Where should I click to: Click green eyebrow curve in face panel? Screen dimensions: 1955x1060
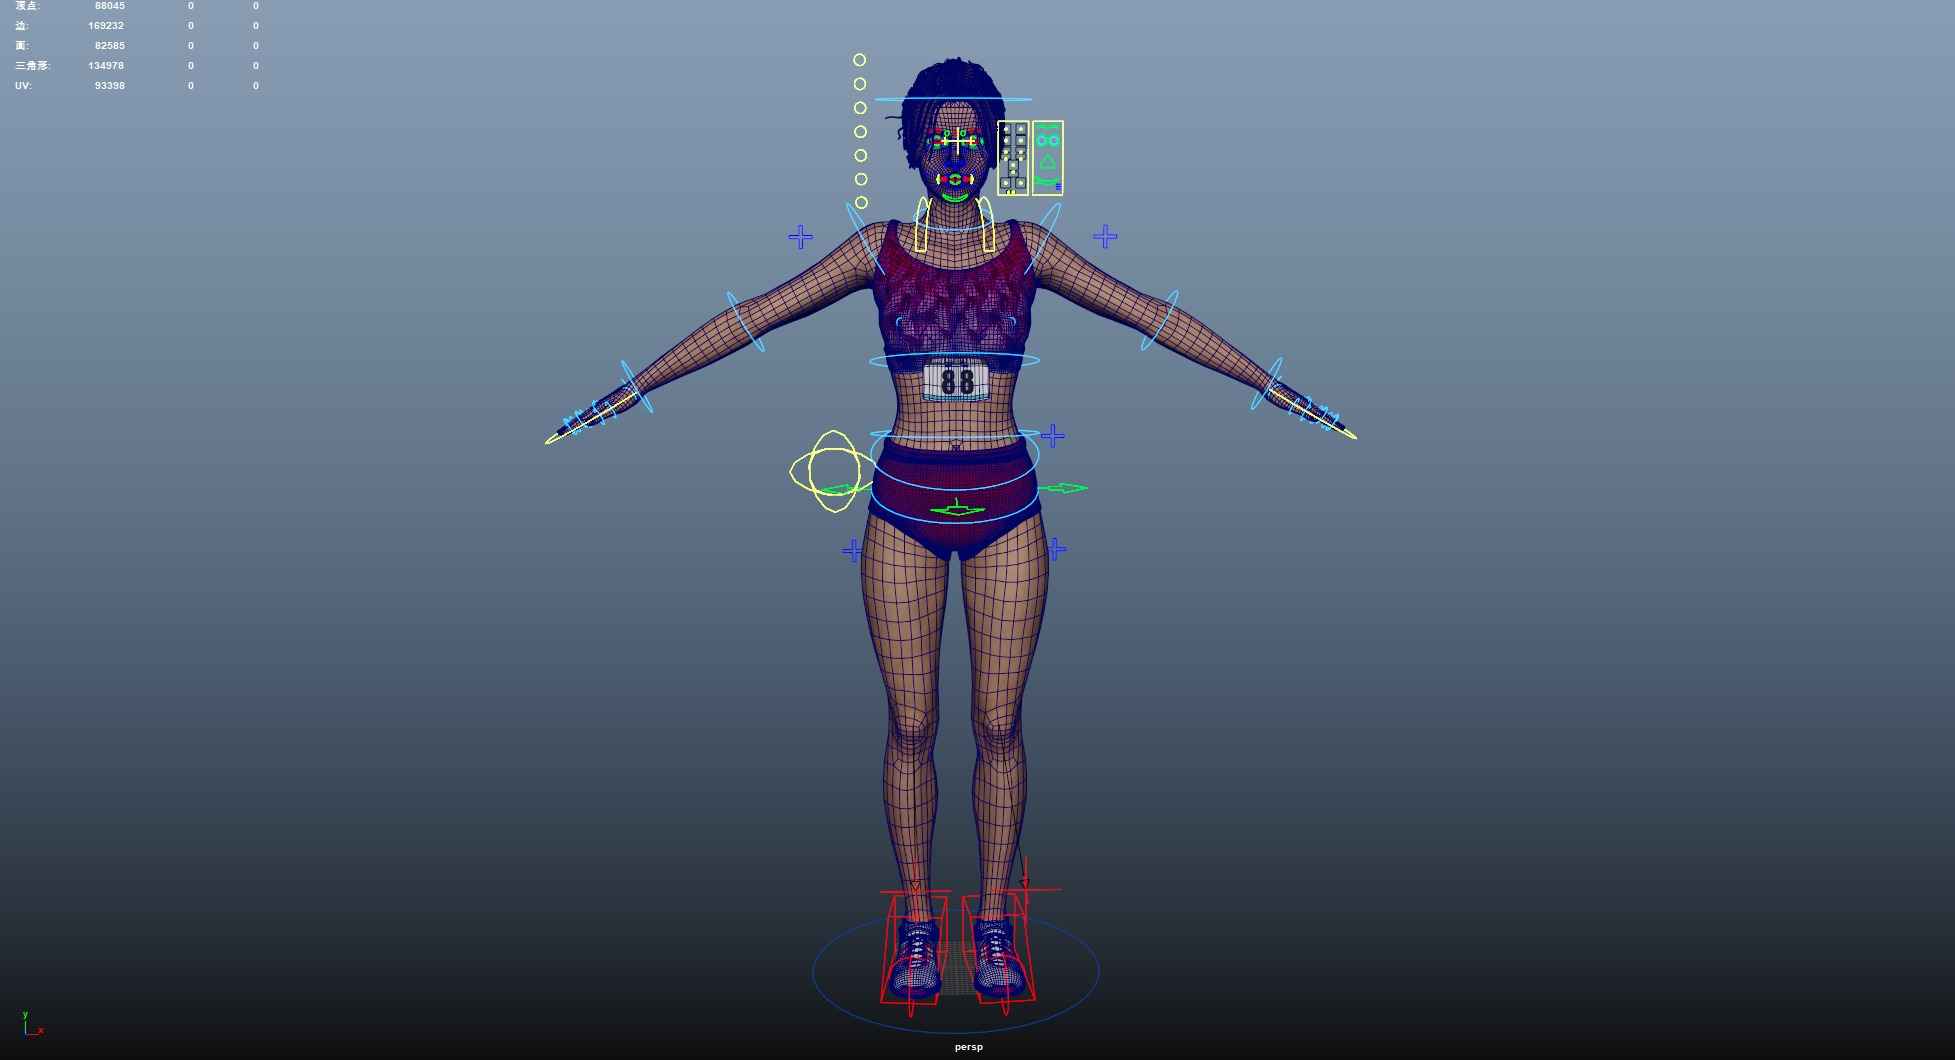point(1047,127)
